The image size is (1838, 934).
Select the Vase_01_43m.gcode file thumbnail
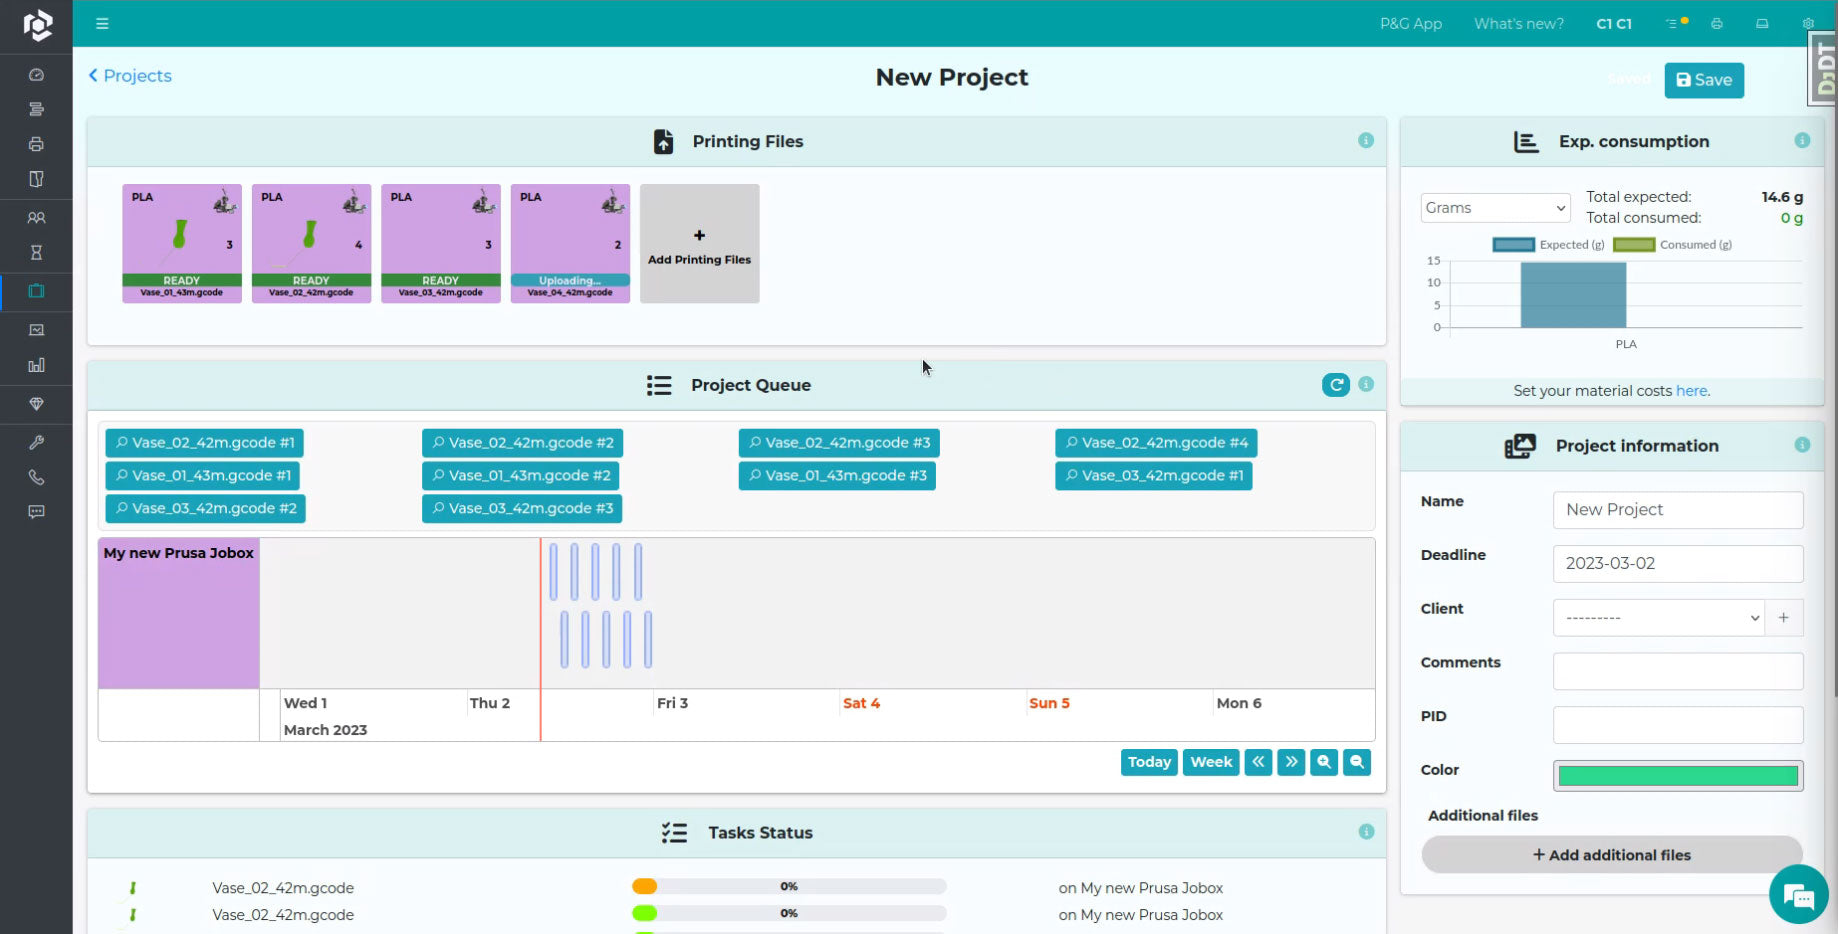tap(182, 243)
